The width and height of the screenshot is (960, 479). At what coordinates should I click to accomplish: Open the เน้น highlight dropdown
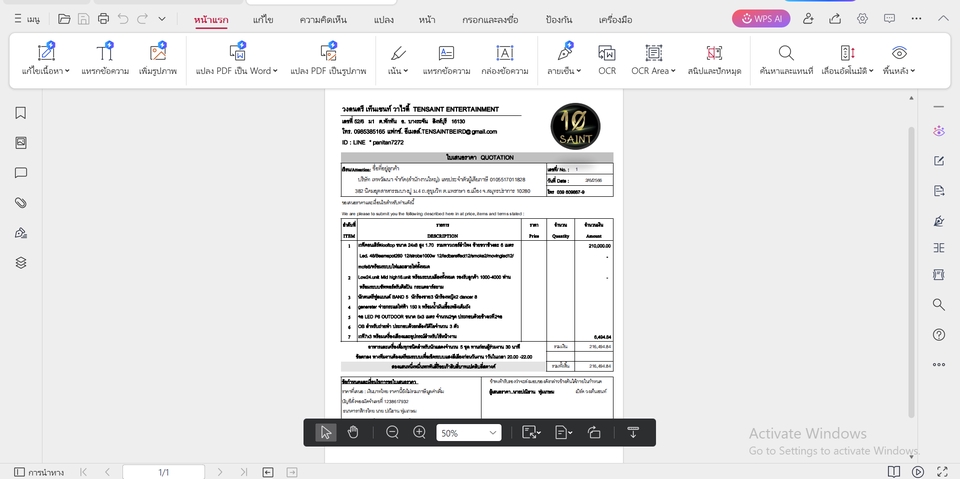(398, 59)
